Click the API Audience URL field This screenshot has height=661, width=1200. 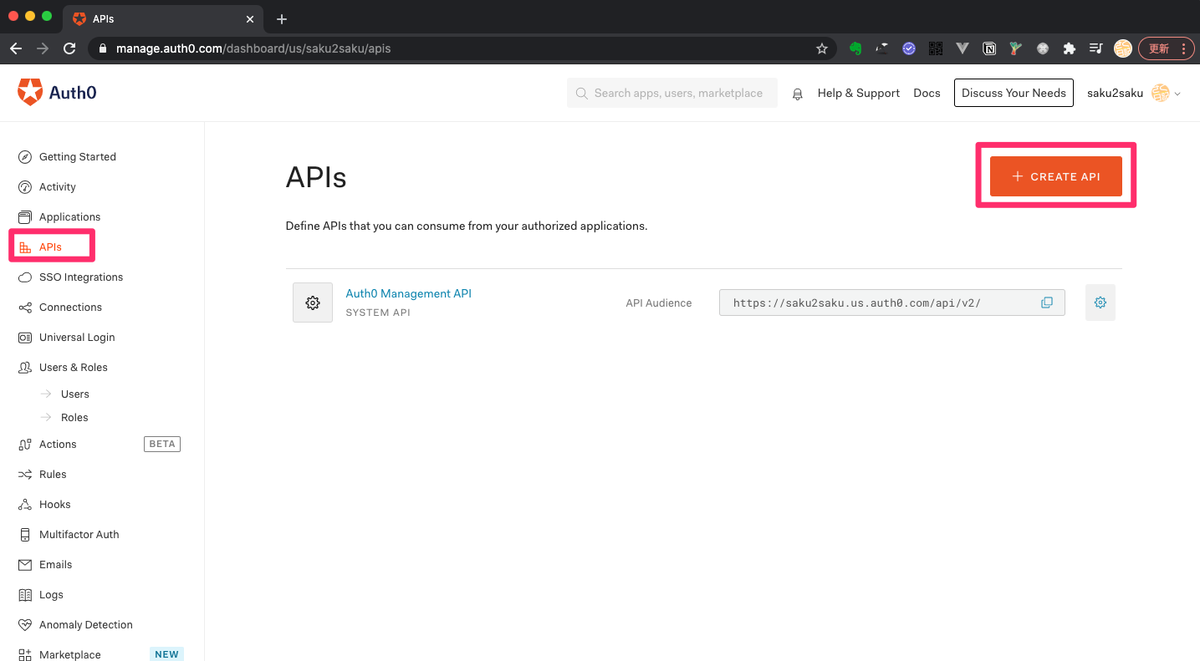click(x=892, y=302)
